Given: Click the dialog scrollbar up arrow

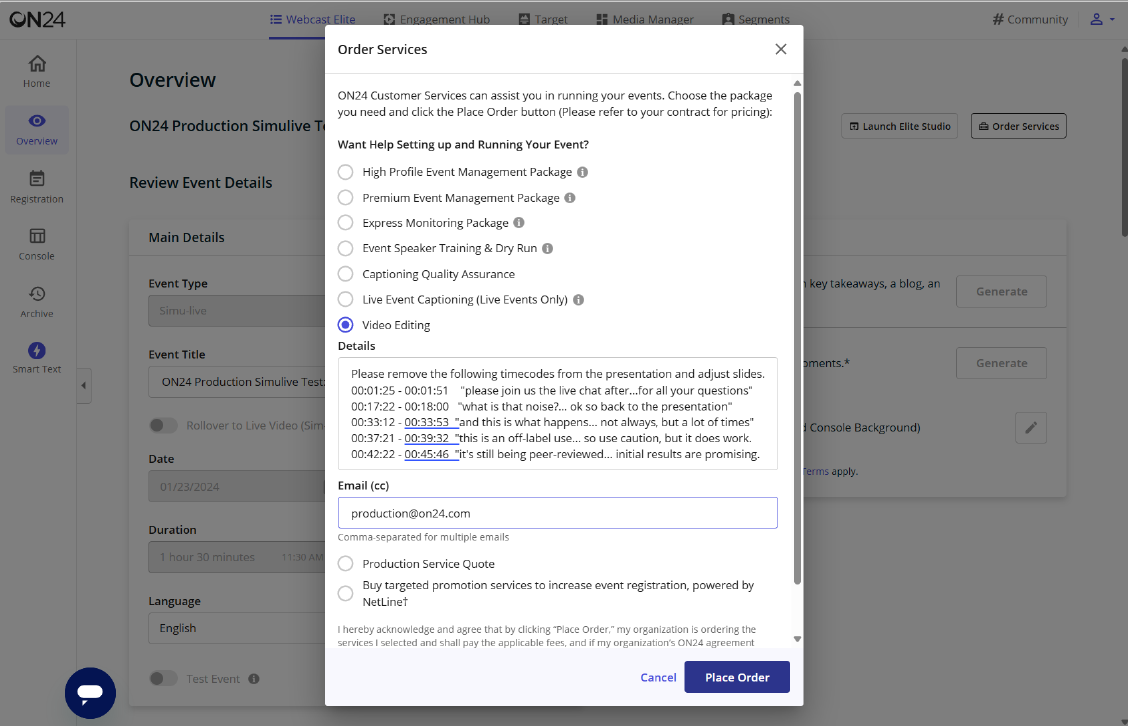Looking at the screenshot, I should coord(797,83).
